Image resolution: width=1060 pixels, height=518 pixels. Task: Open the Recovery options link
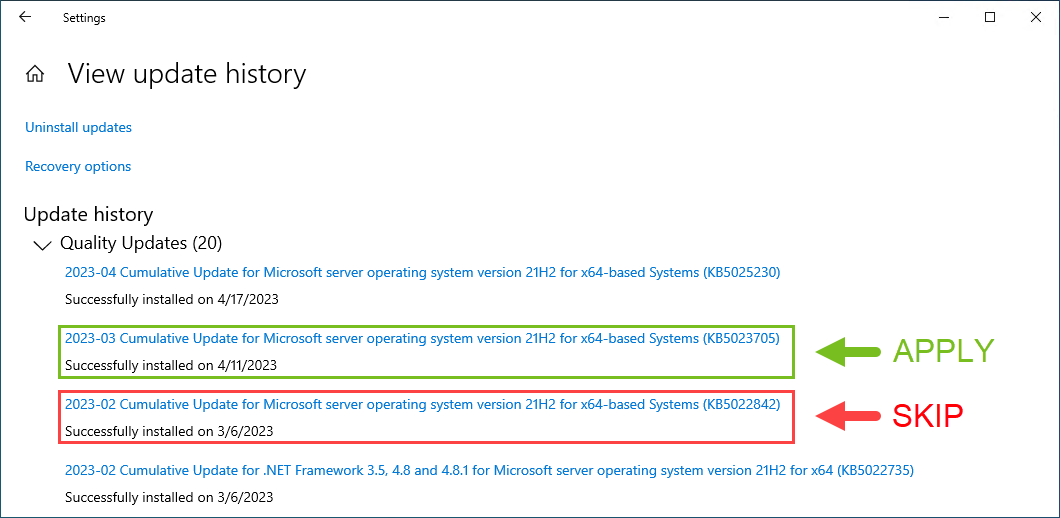coord(78,166)
